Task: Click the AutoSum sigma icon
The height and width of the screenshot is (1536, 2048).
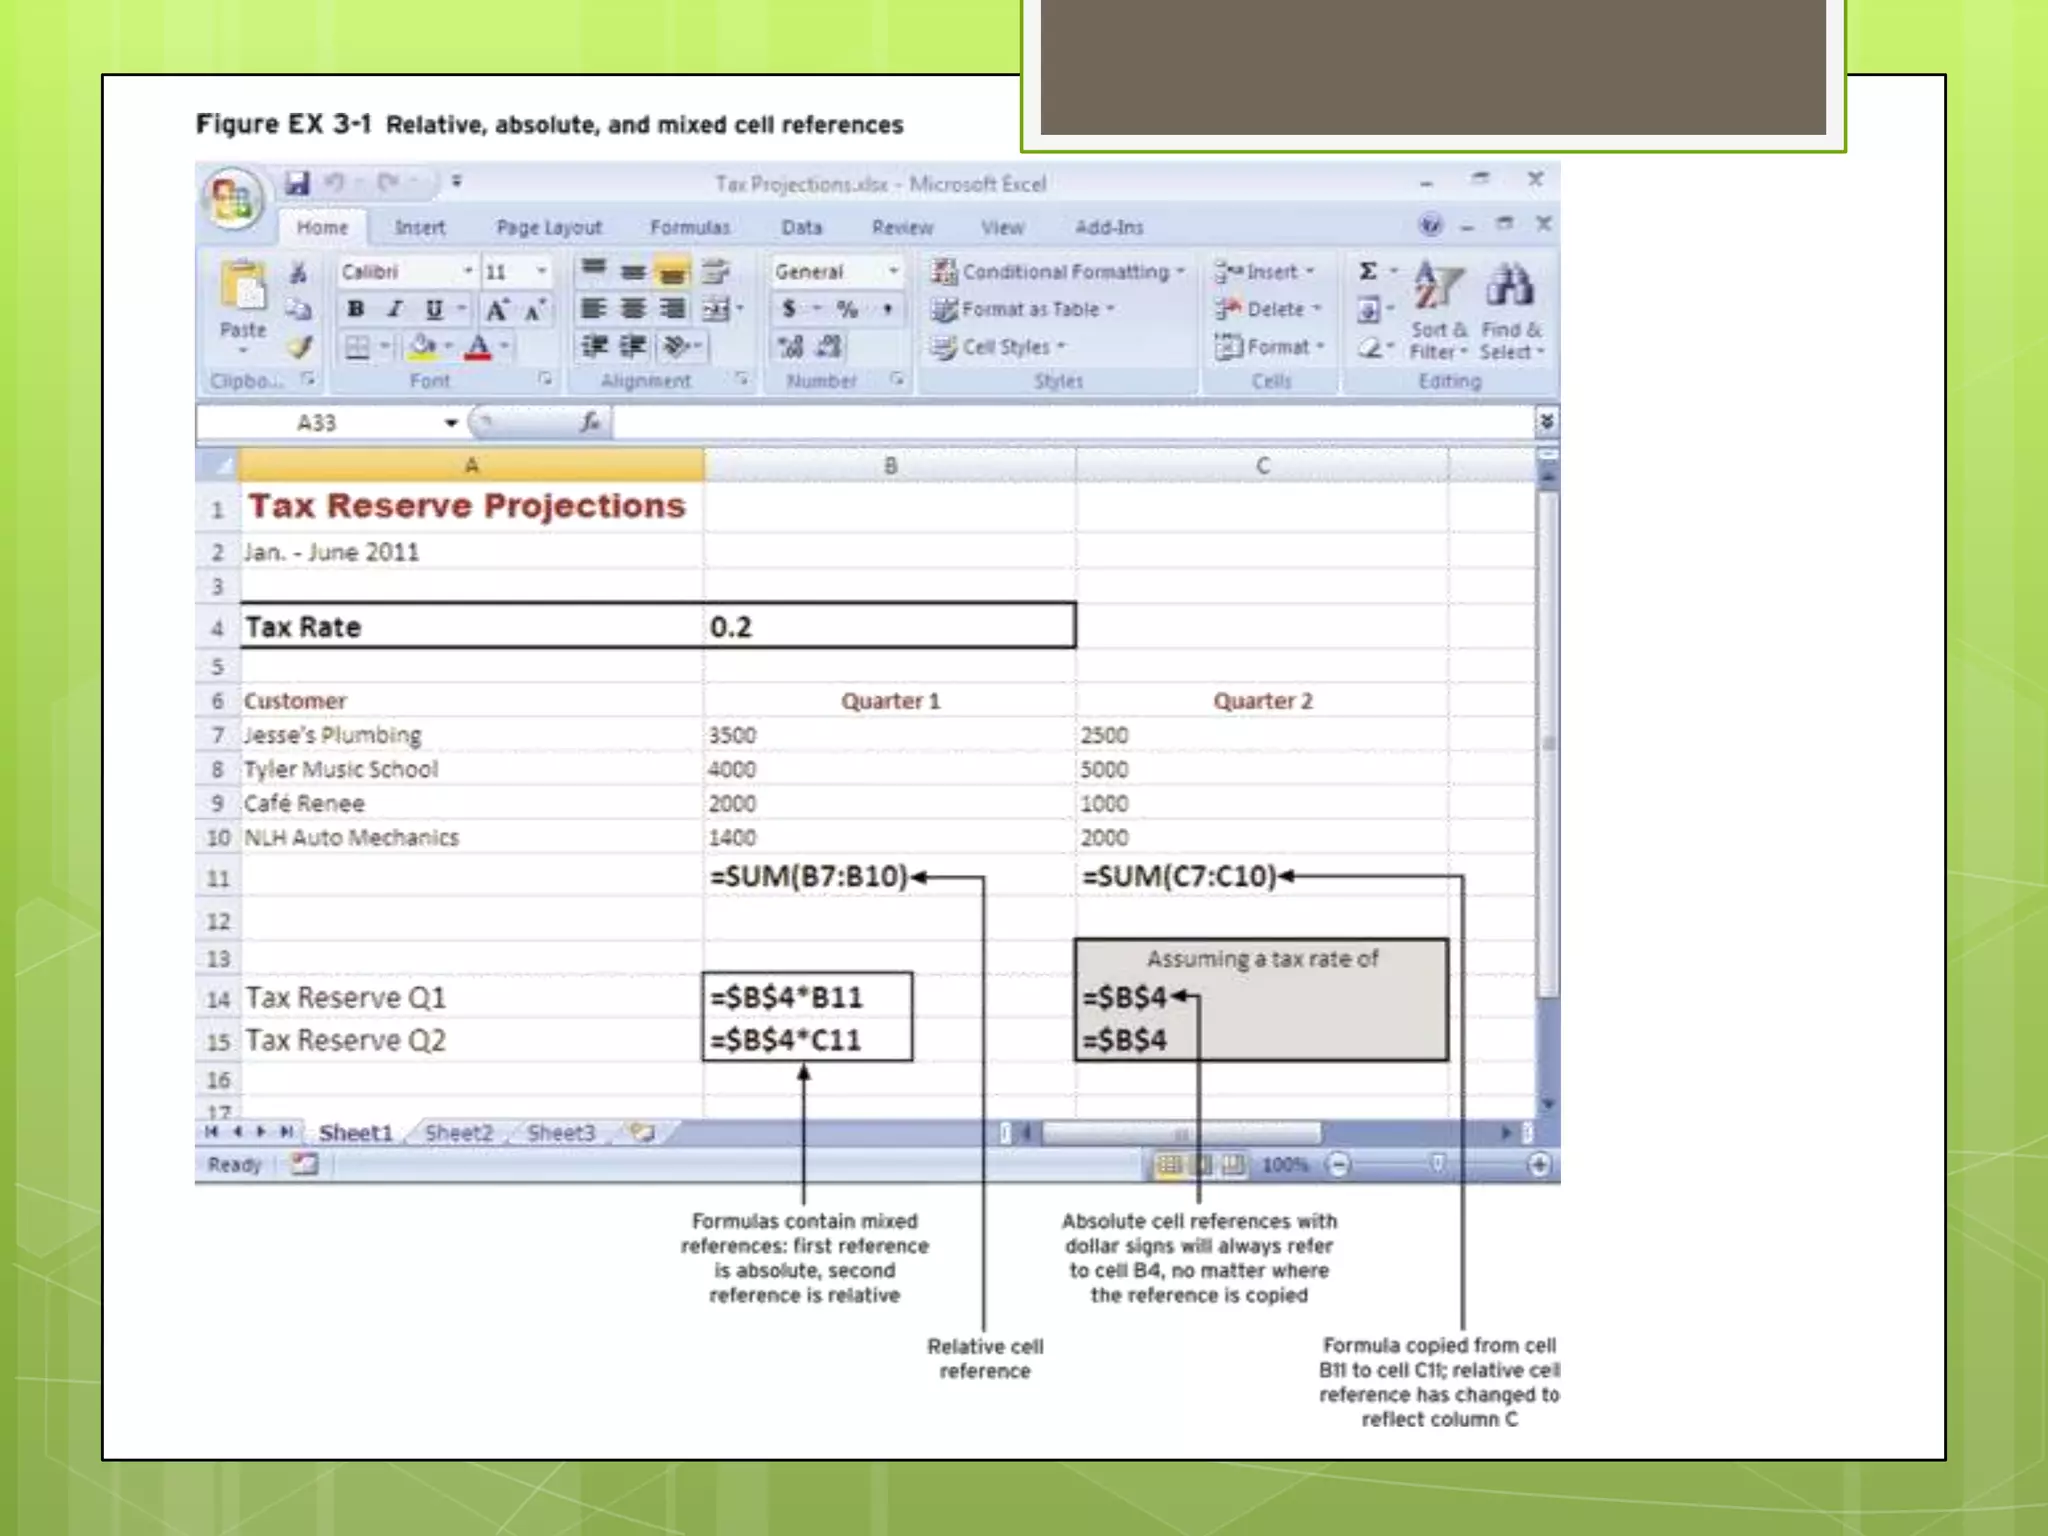Action: 1368,271
